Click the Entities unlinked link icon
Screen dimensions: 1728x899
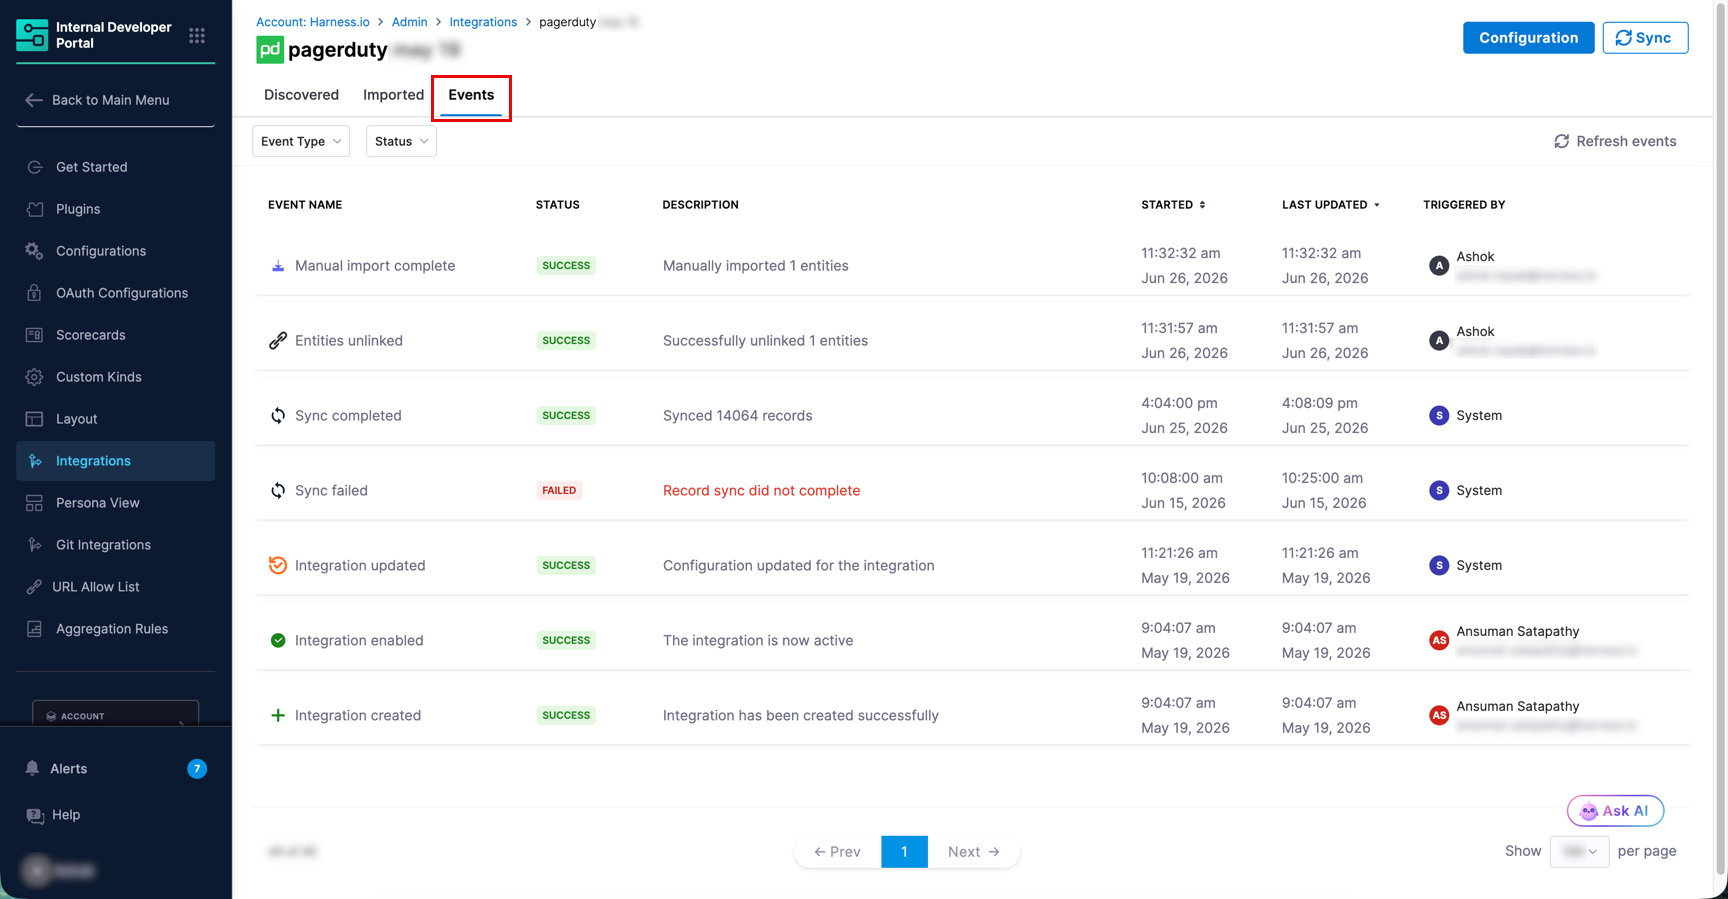(278, 340)
